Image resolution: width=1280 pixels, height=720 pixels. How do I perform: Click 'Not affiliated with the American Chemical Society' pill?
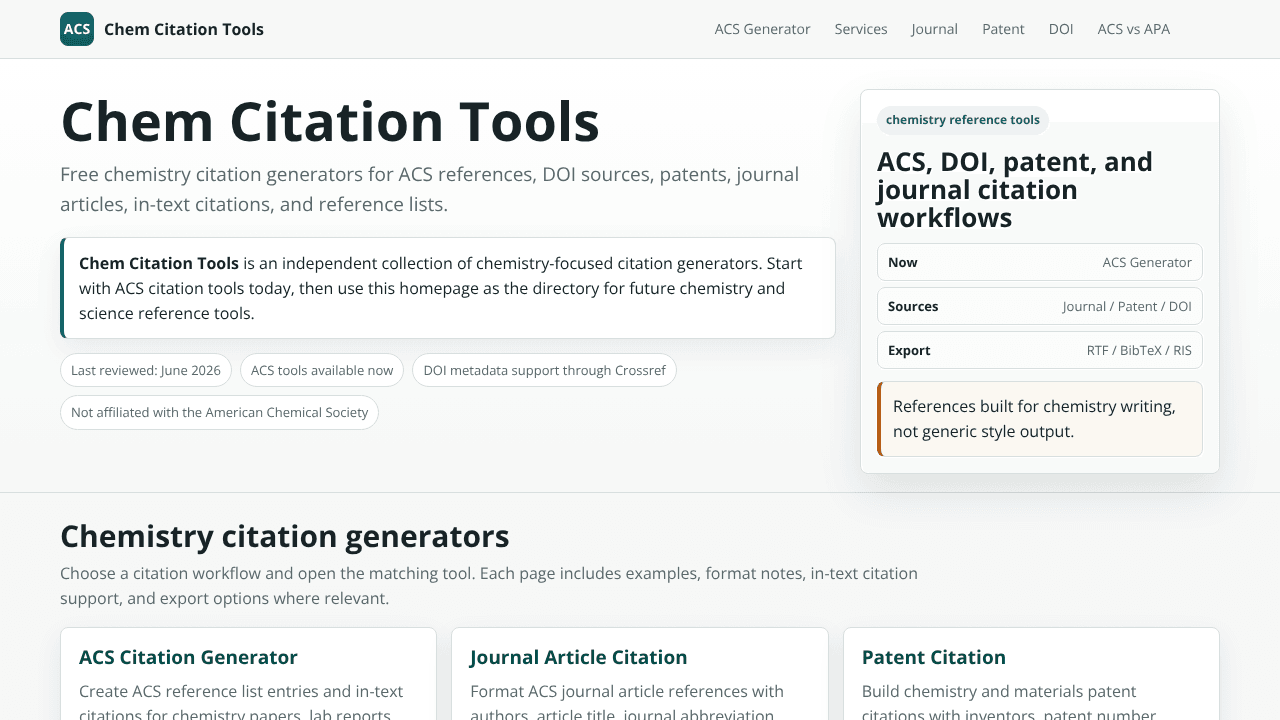click(220, 412)
